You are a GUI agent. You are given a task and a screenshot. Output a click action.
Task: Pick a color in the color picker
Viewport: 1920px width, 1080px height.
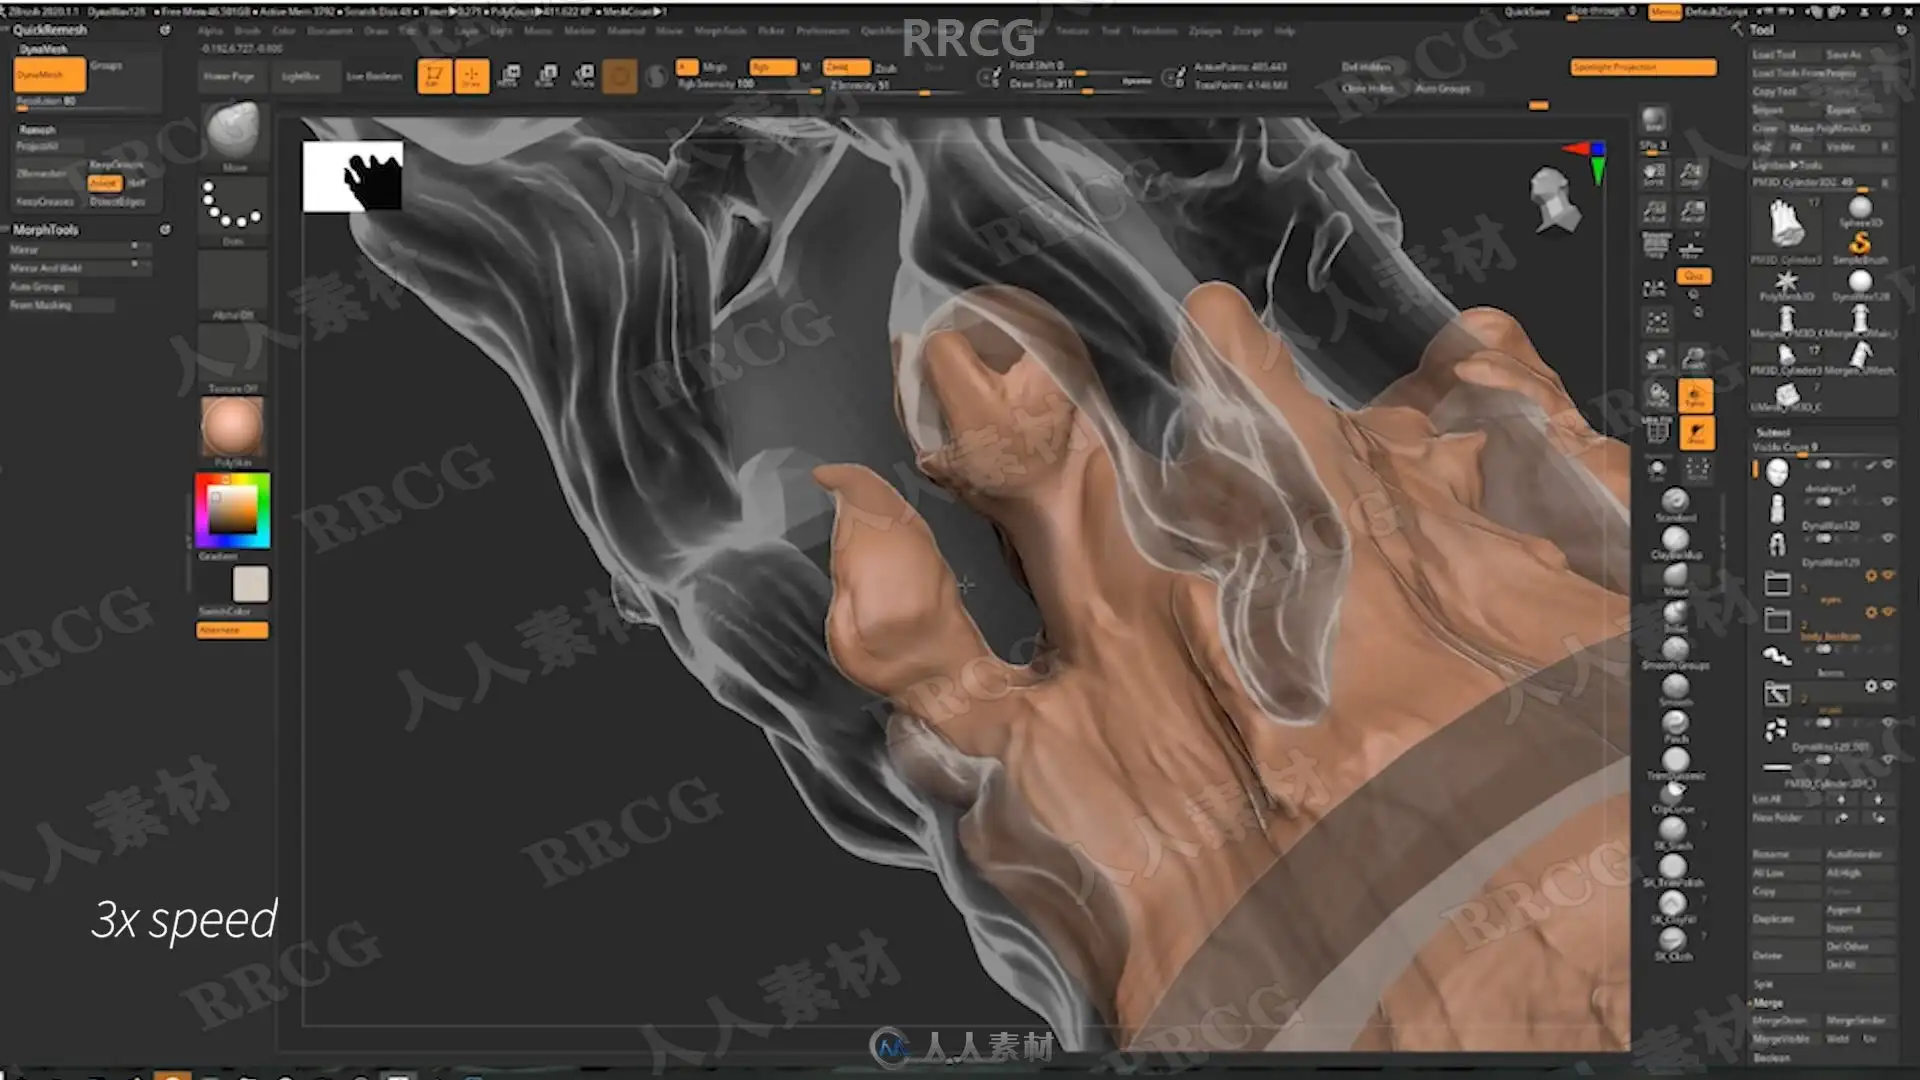[233, 510]
